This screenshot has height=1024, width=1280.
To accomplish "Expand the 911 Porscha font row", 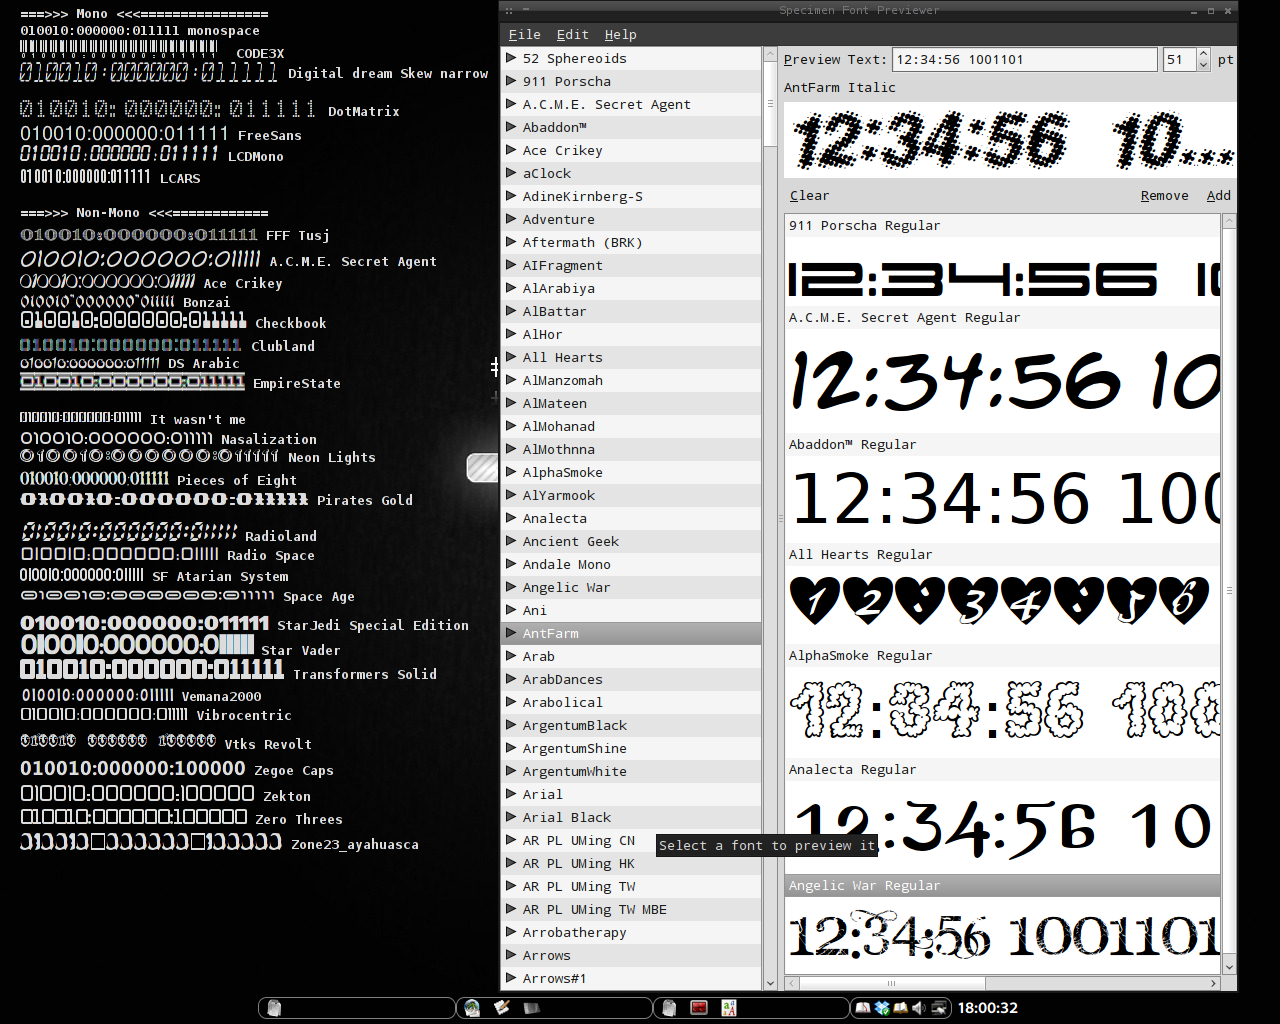I will [511, 81].
